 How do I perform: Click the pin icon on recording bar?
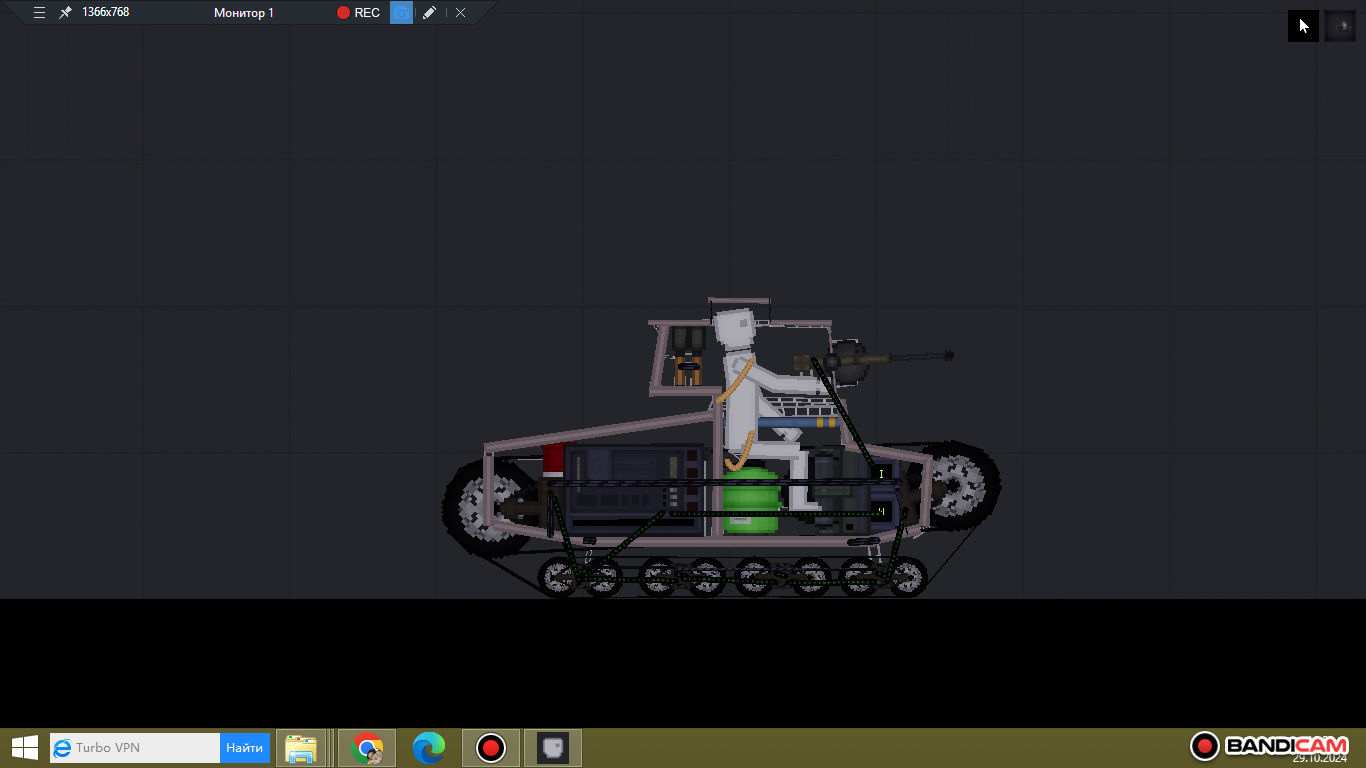coord(65,13)
